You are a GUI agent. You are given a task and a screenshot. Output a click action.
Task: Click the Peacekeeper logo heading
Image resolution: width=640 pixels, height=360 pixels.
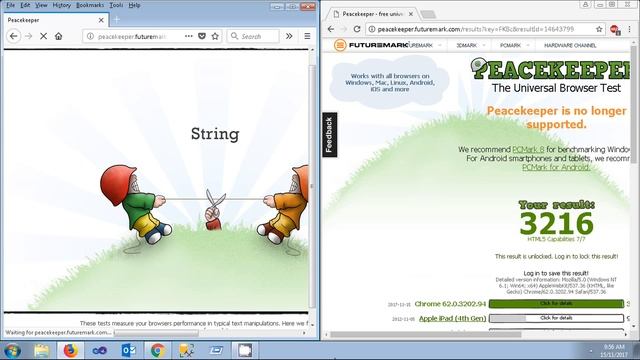coord(550,69)
